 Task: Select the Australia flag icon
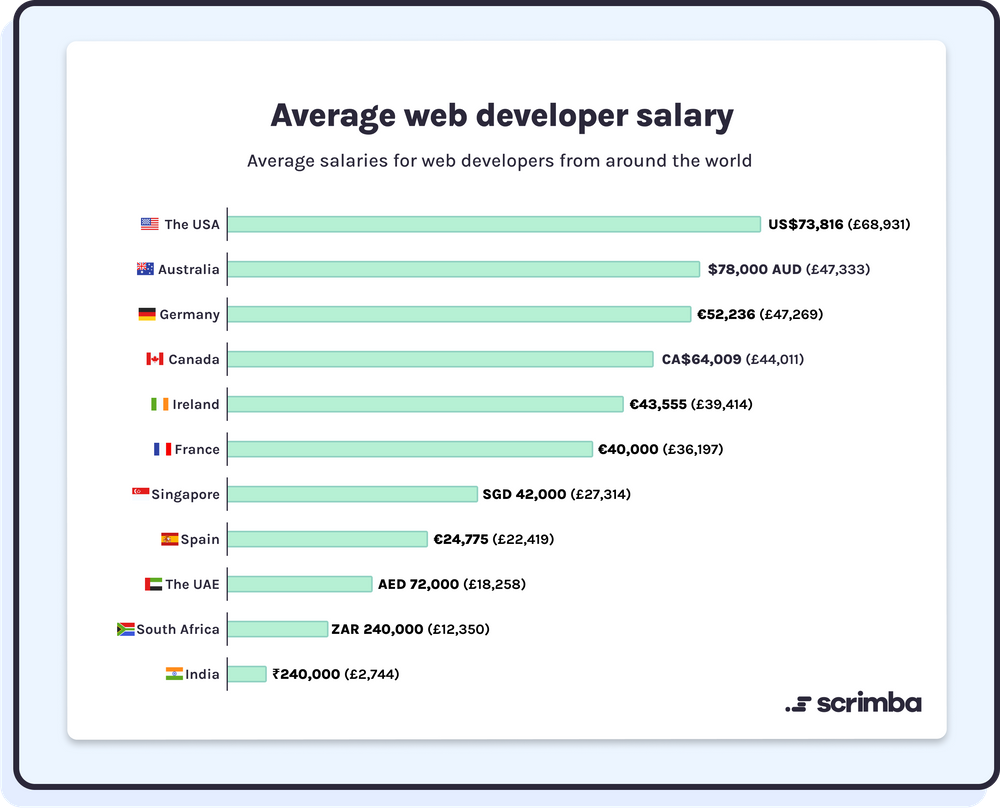tap(143, 269)
